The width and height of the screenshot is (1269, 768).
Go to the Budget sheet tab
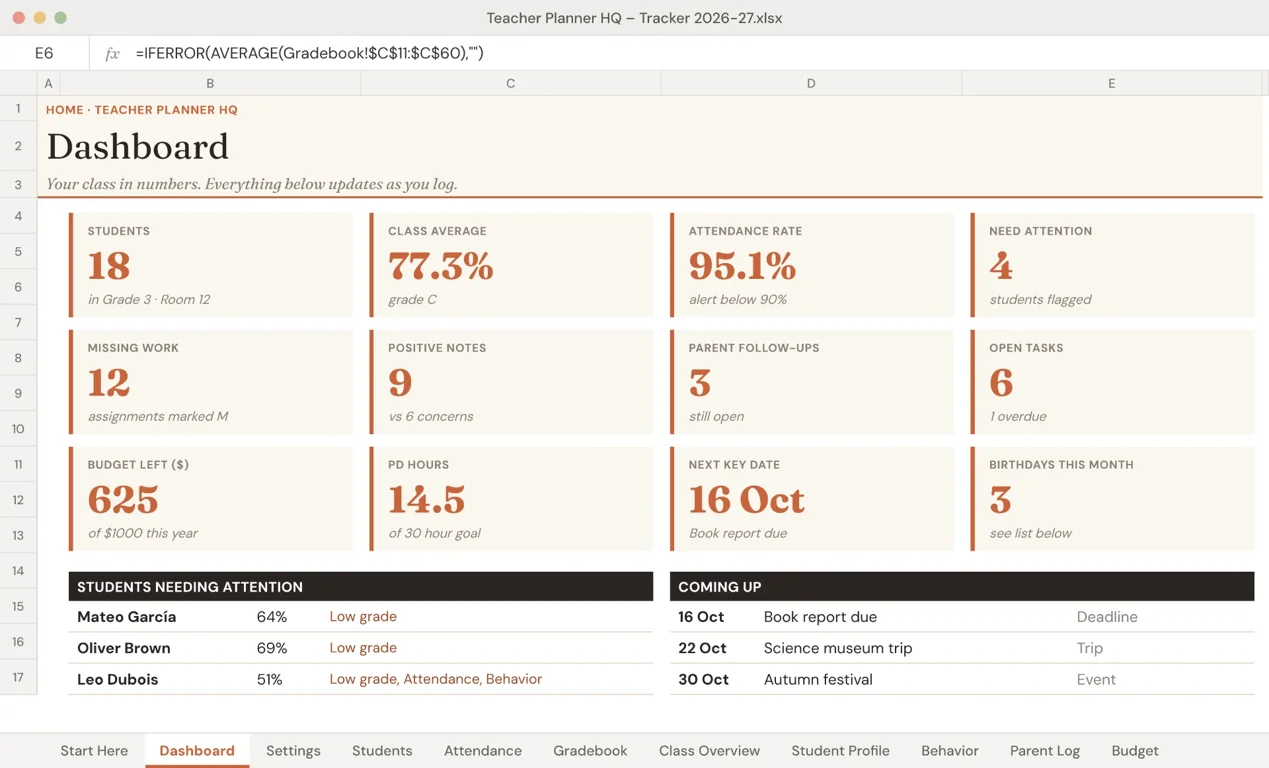(x=1135, y=750)
